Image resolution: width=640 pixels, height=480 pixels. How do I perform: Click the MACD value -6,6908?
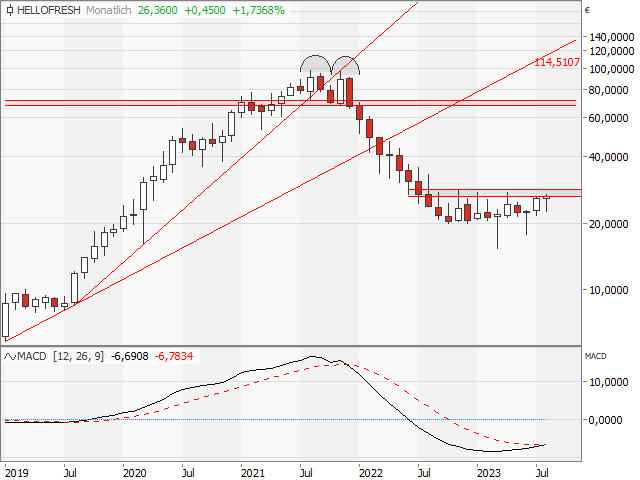[130, 356]
